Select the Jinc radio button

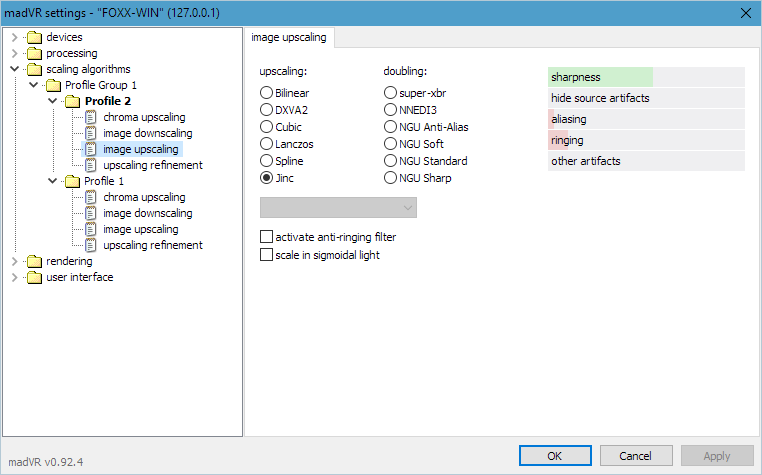(266, 177)
